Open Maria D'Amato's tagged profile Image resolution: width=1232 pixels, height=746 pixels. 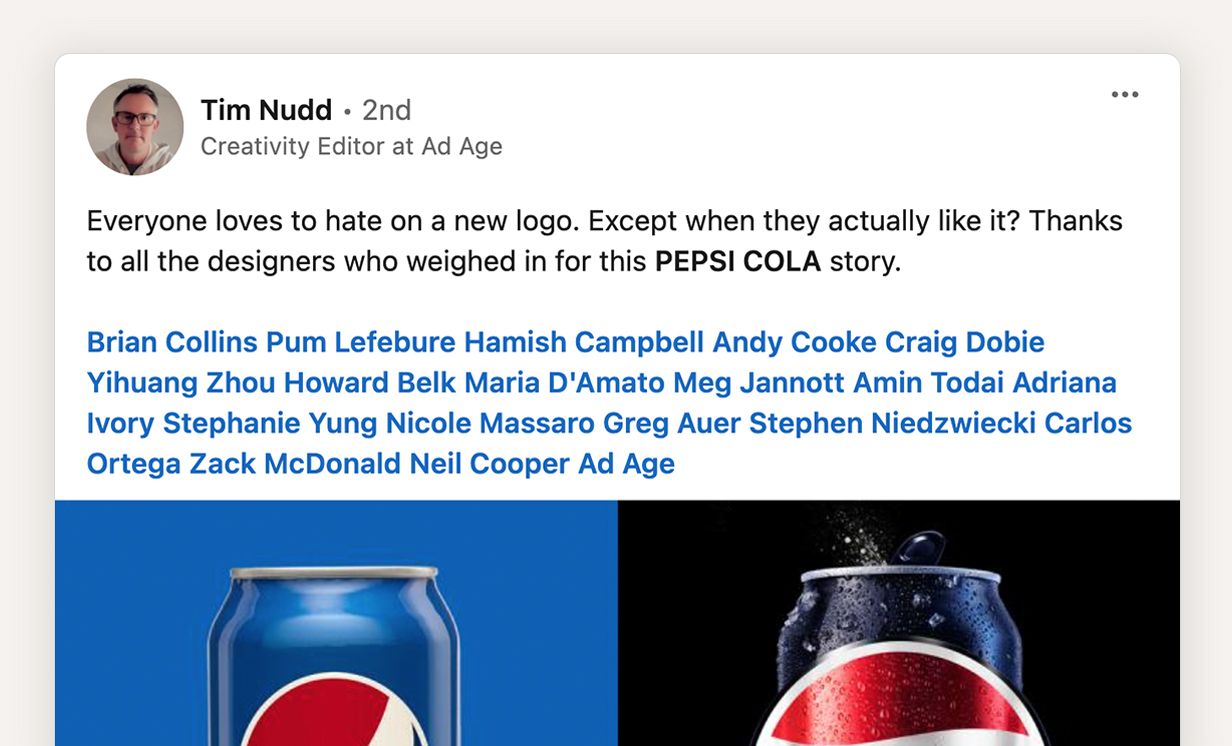coord(564,383)
